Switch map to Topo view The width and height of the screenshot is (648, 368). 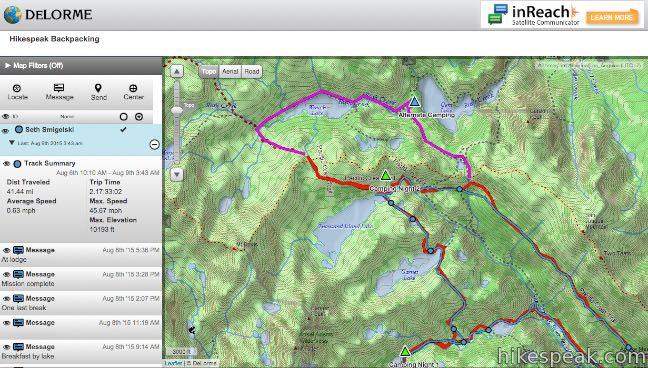point(209,72)
